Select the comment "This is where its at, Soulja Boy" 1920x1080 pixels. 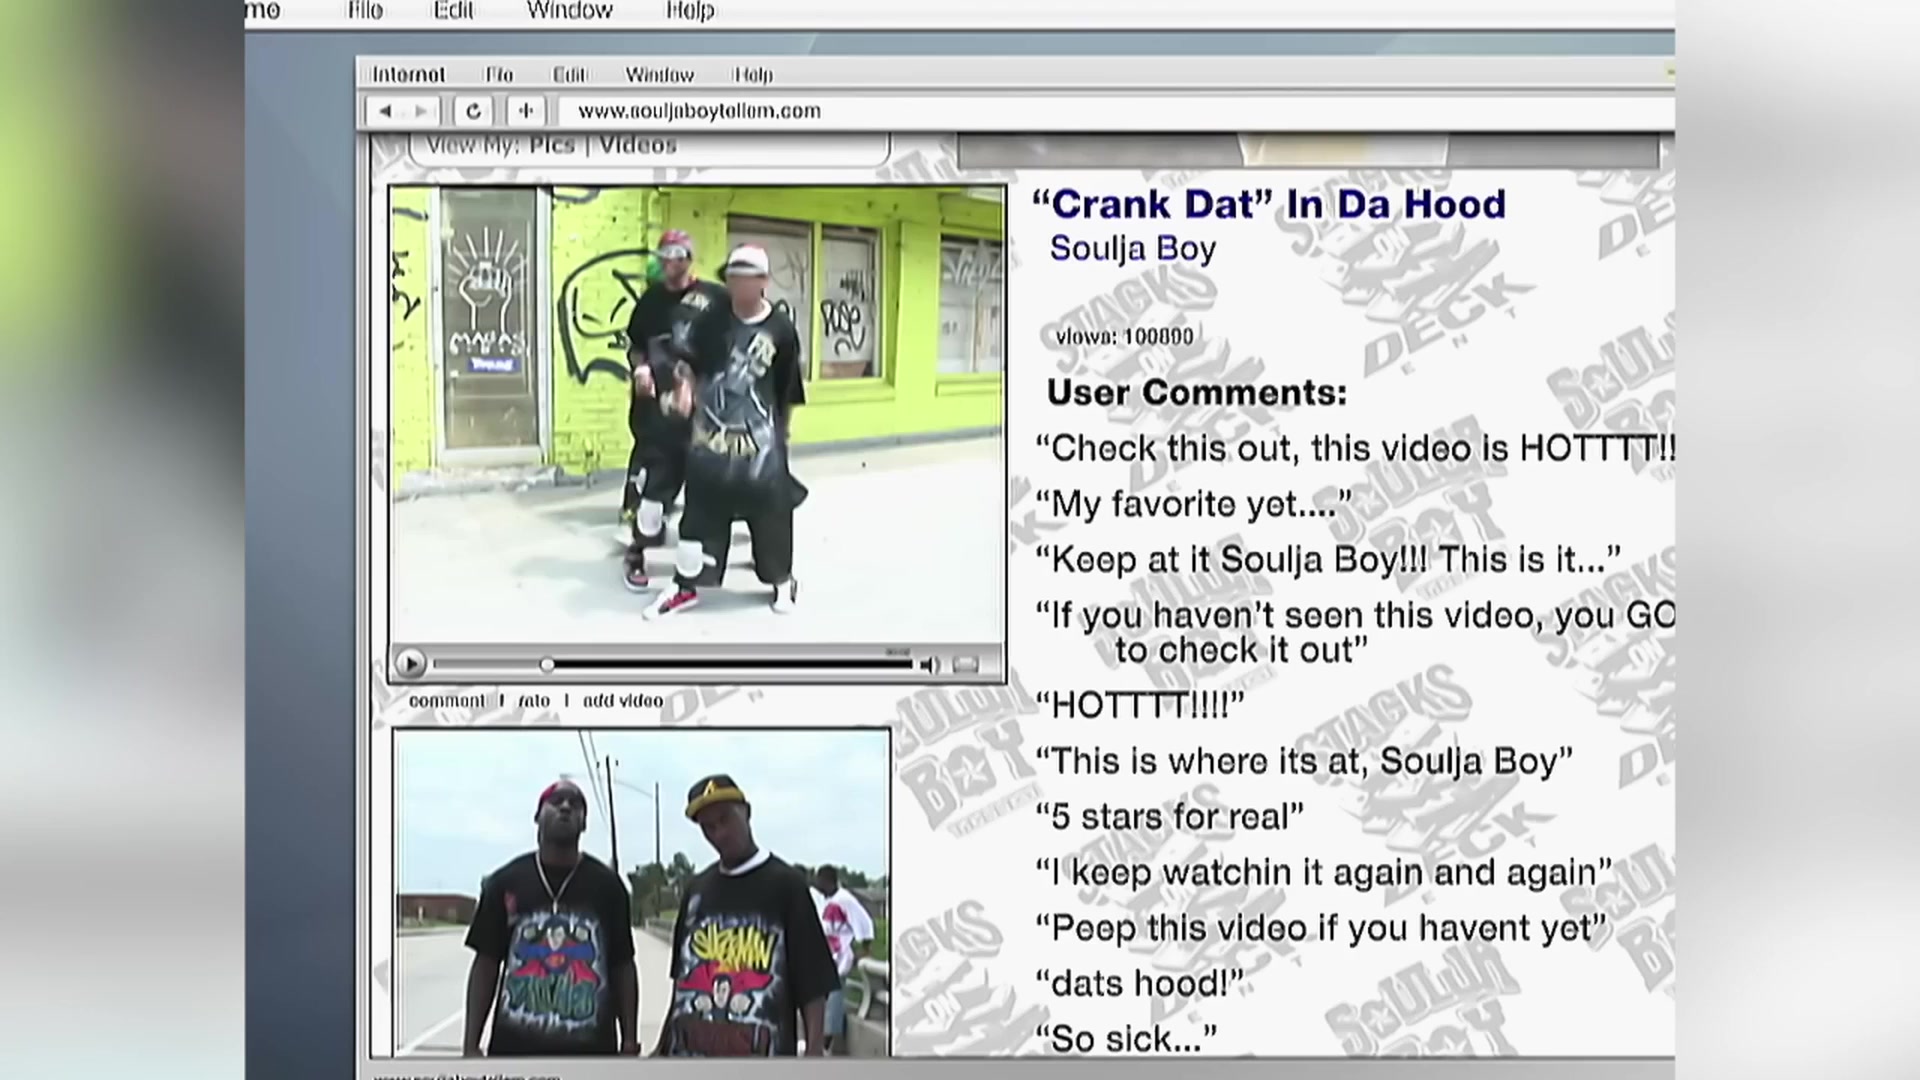[x=1304, y=762]
